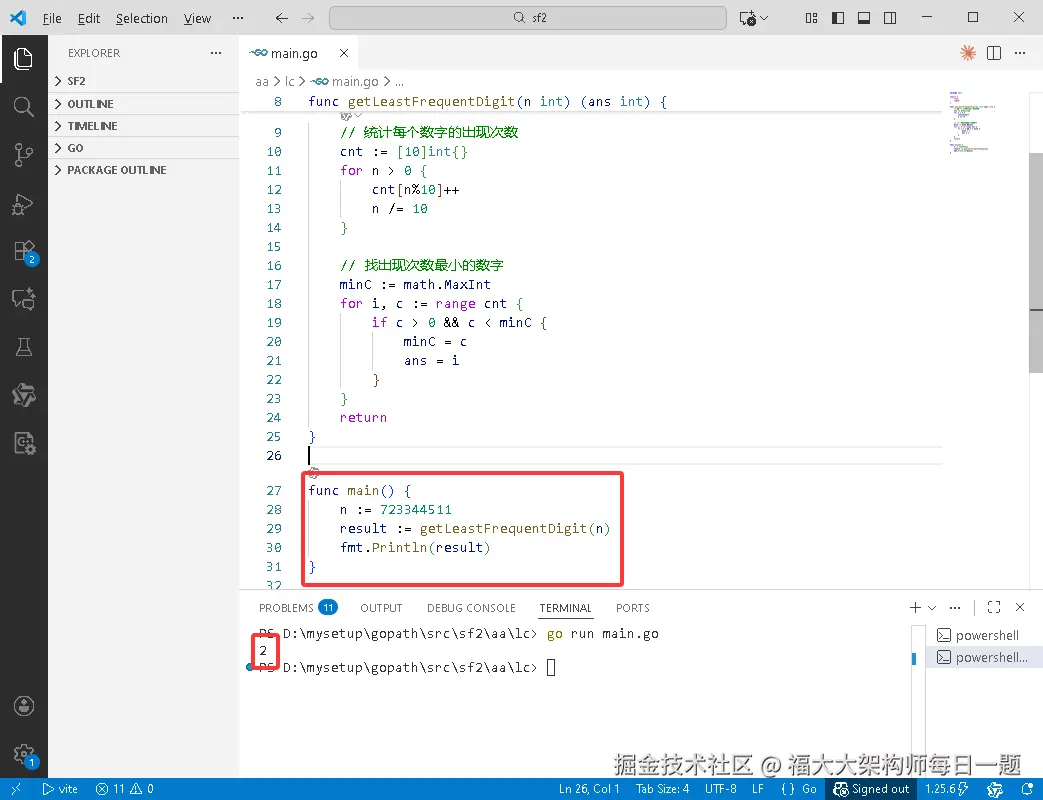Image resolution: width=1043 pixels, height=800 pixels.
Task: Open the Accounts icon in activity bar
Action: [23, 706]
